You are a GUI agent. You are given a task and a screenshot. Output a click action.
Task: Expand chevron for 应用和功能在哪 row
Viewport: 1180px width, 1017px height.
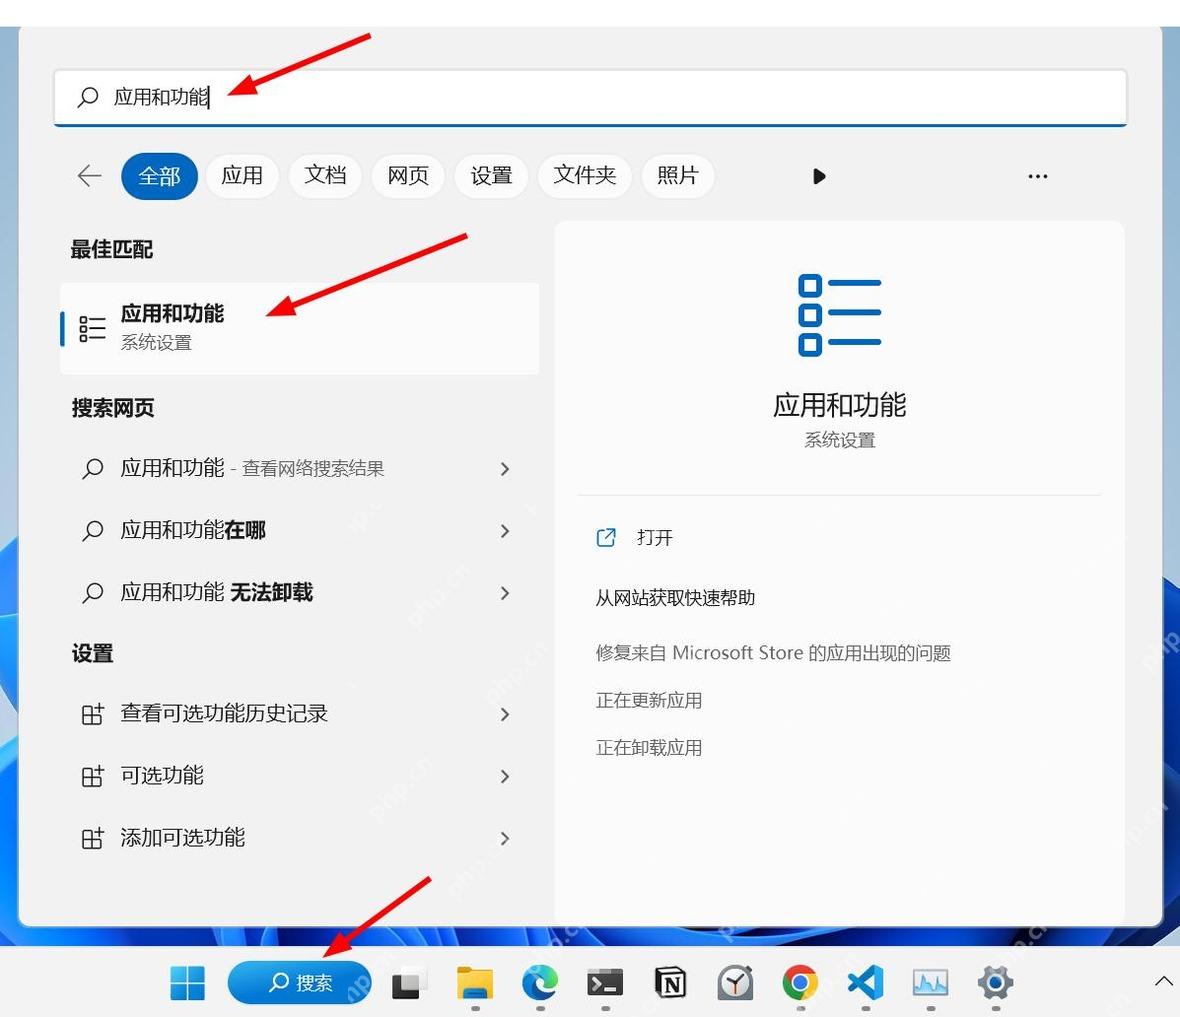[x=505, y=531]
